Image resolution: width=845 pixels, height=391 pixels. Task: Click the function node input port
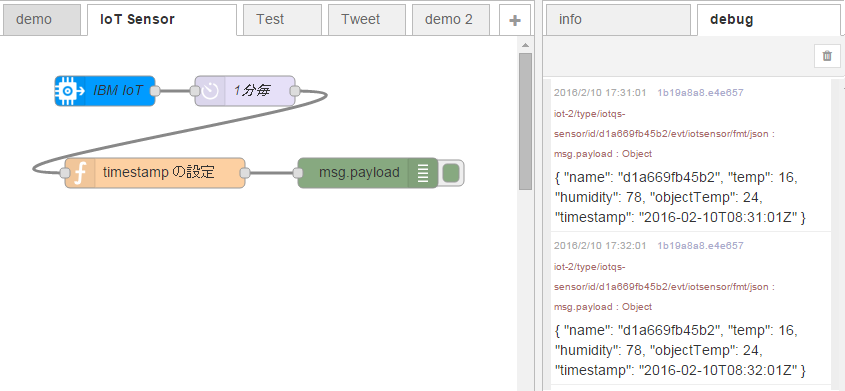pyautogui.click(x=65, y=173)
